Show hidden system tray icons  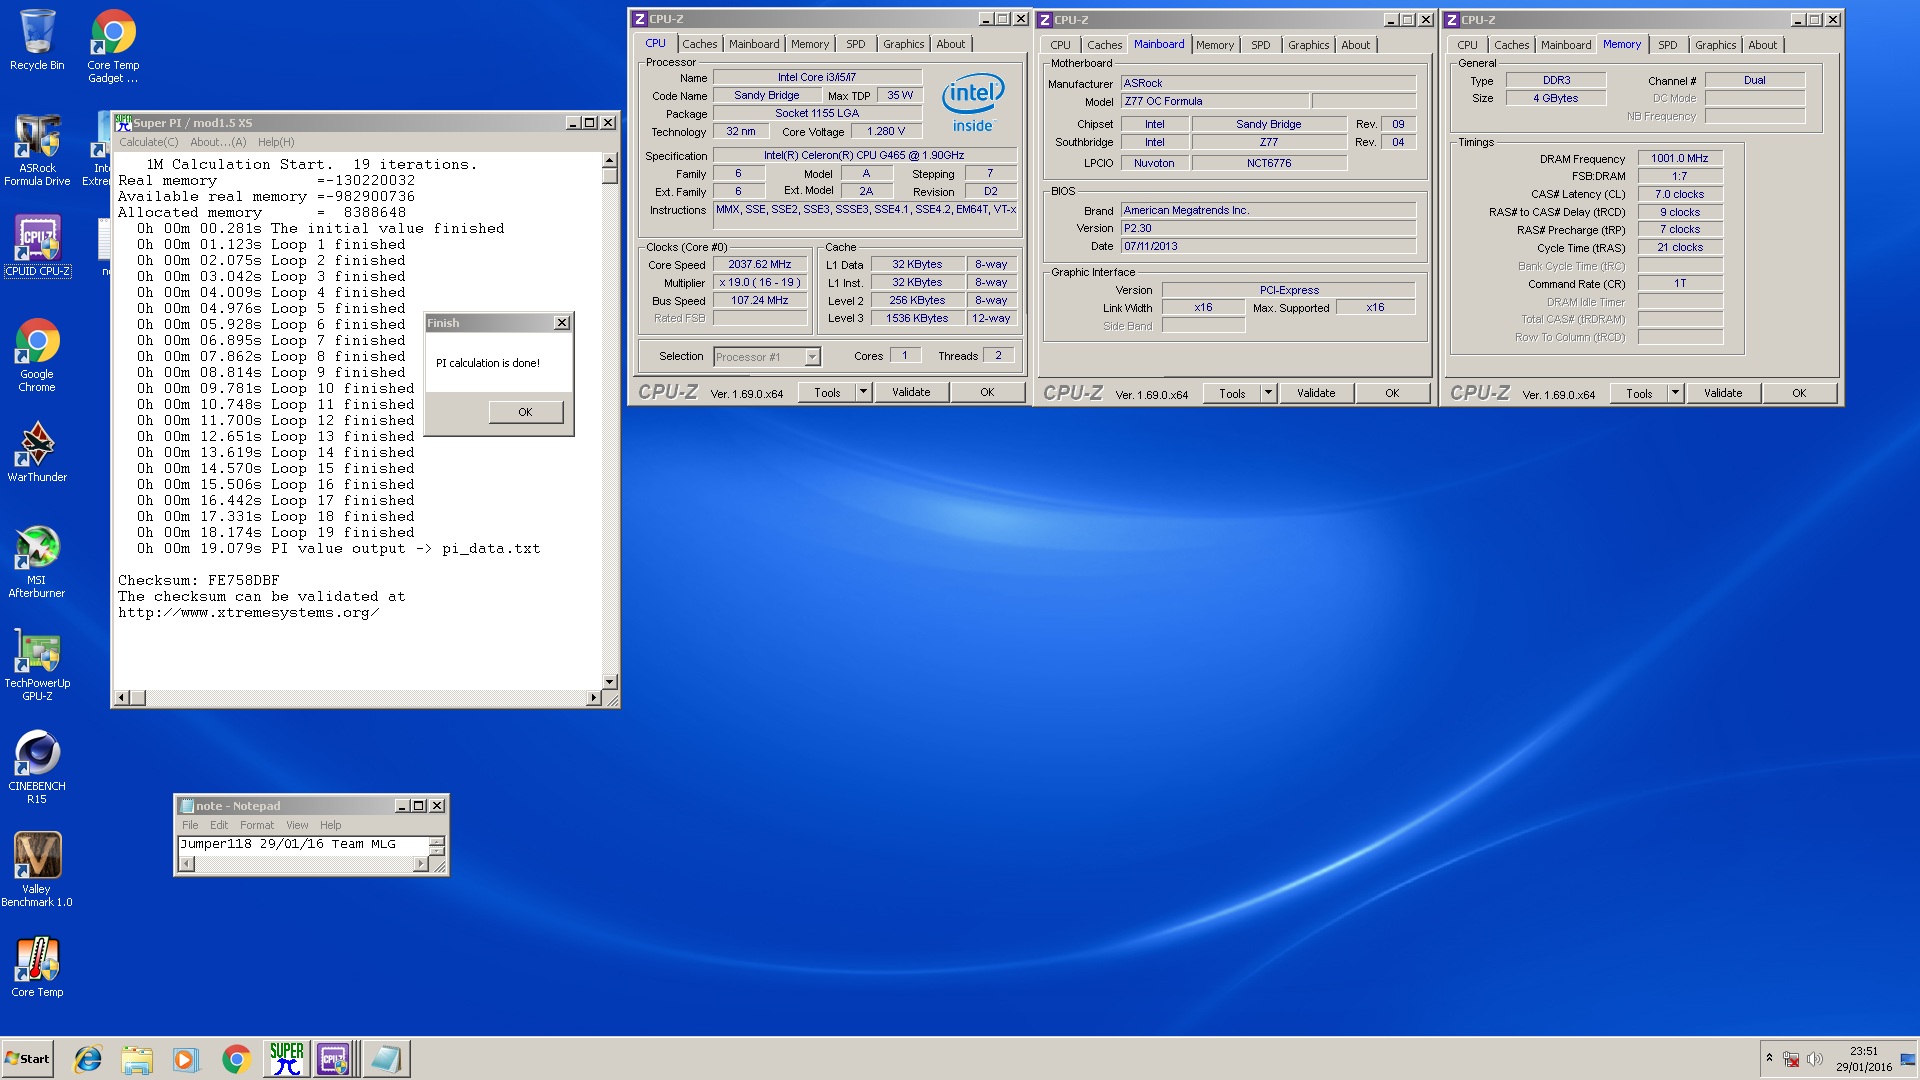pyautogui.click(x=1769, y=1058)
